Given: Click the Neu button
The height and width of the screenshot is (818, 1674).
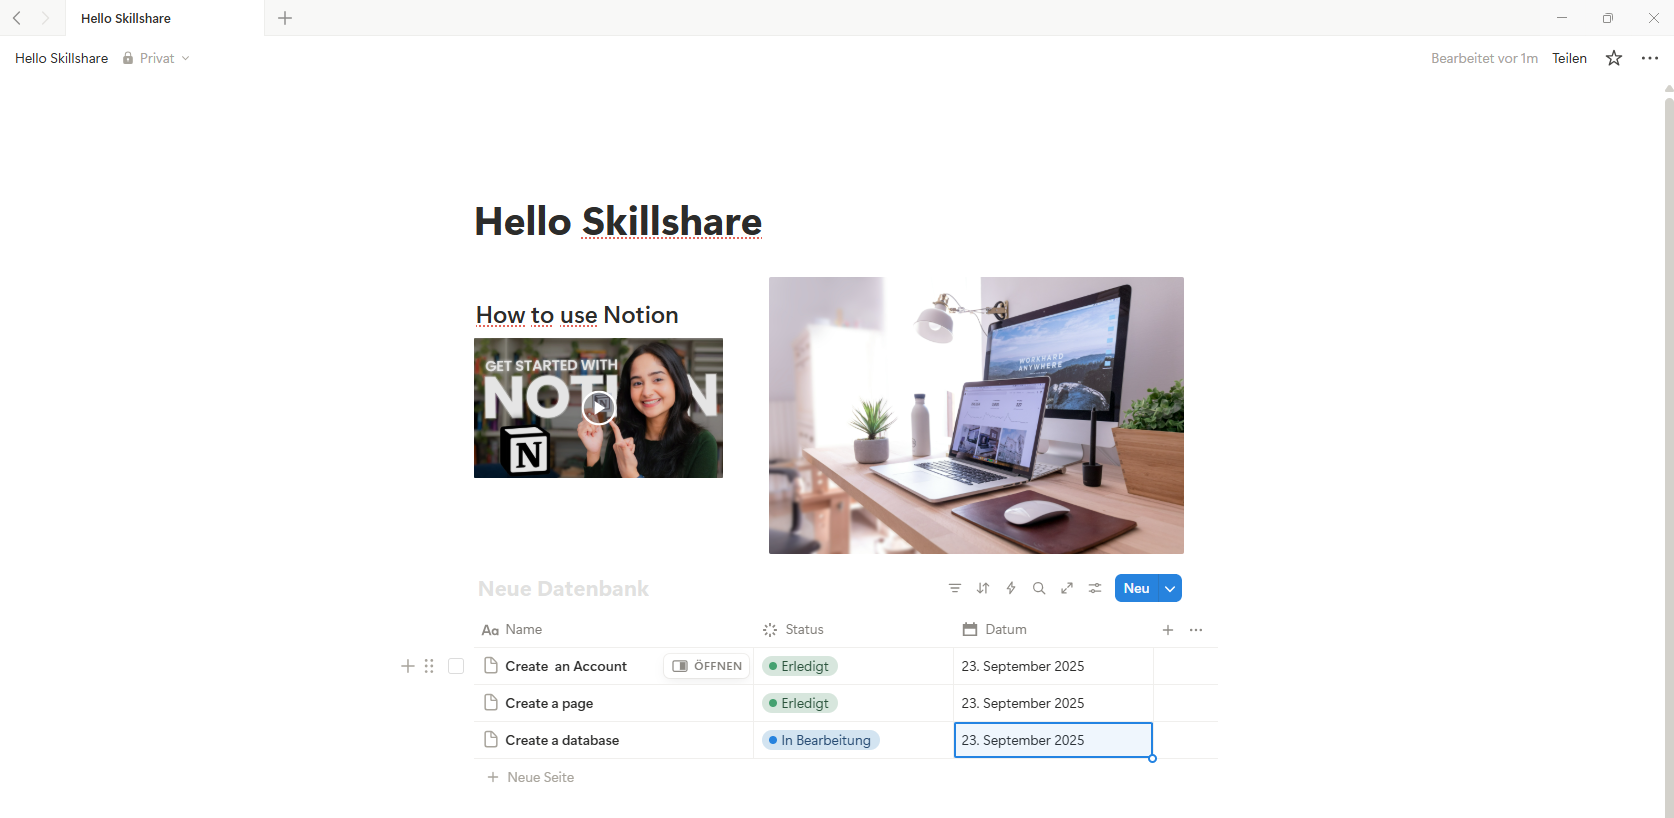Looking at the screenshot, I should [1136, 588].
